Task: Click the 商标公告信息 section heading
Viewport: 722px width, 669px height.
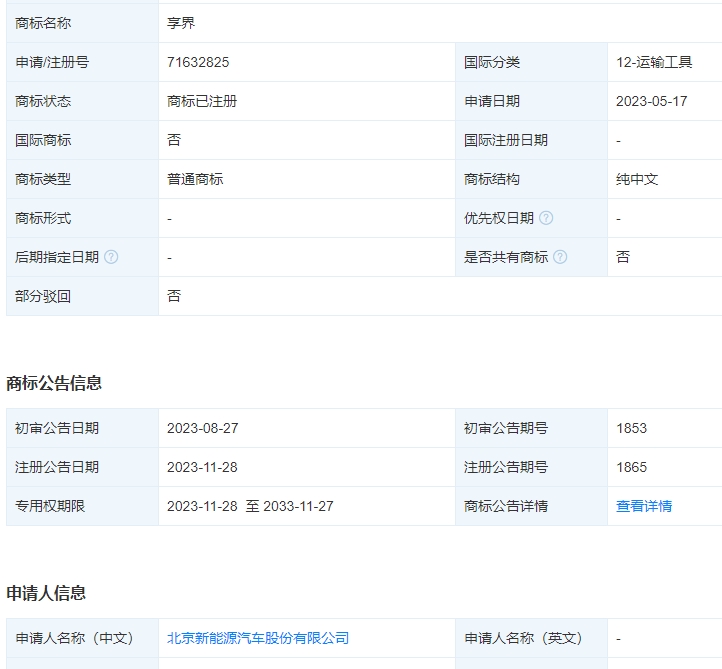Action: tap(54, 383)
